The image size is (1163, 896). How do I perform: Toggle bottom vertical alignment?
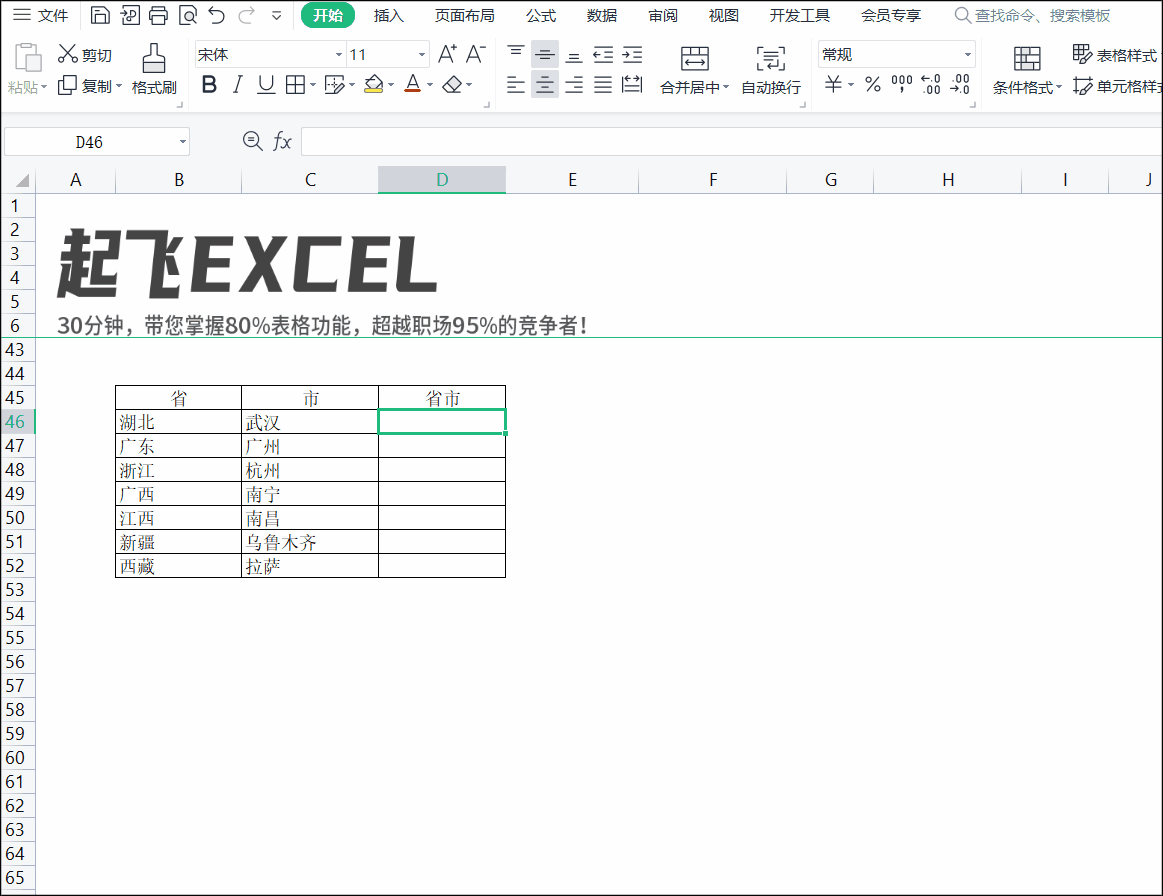pyautogui.click(x=573, y=54)
